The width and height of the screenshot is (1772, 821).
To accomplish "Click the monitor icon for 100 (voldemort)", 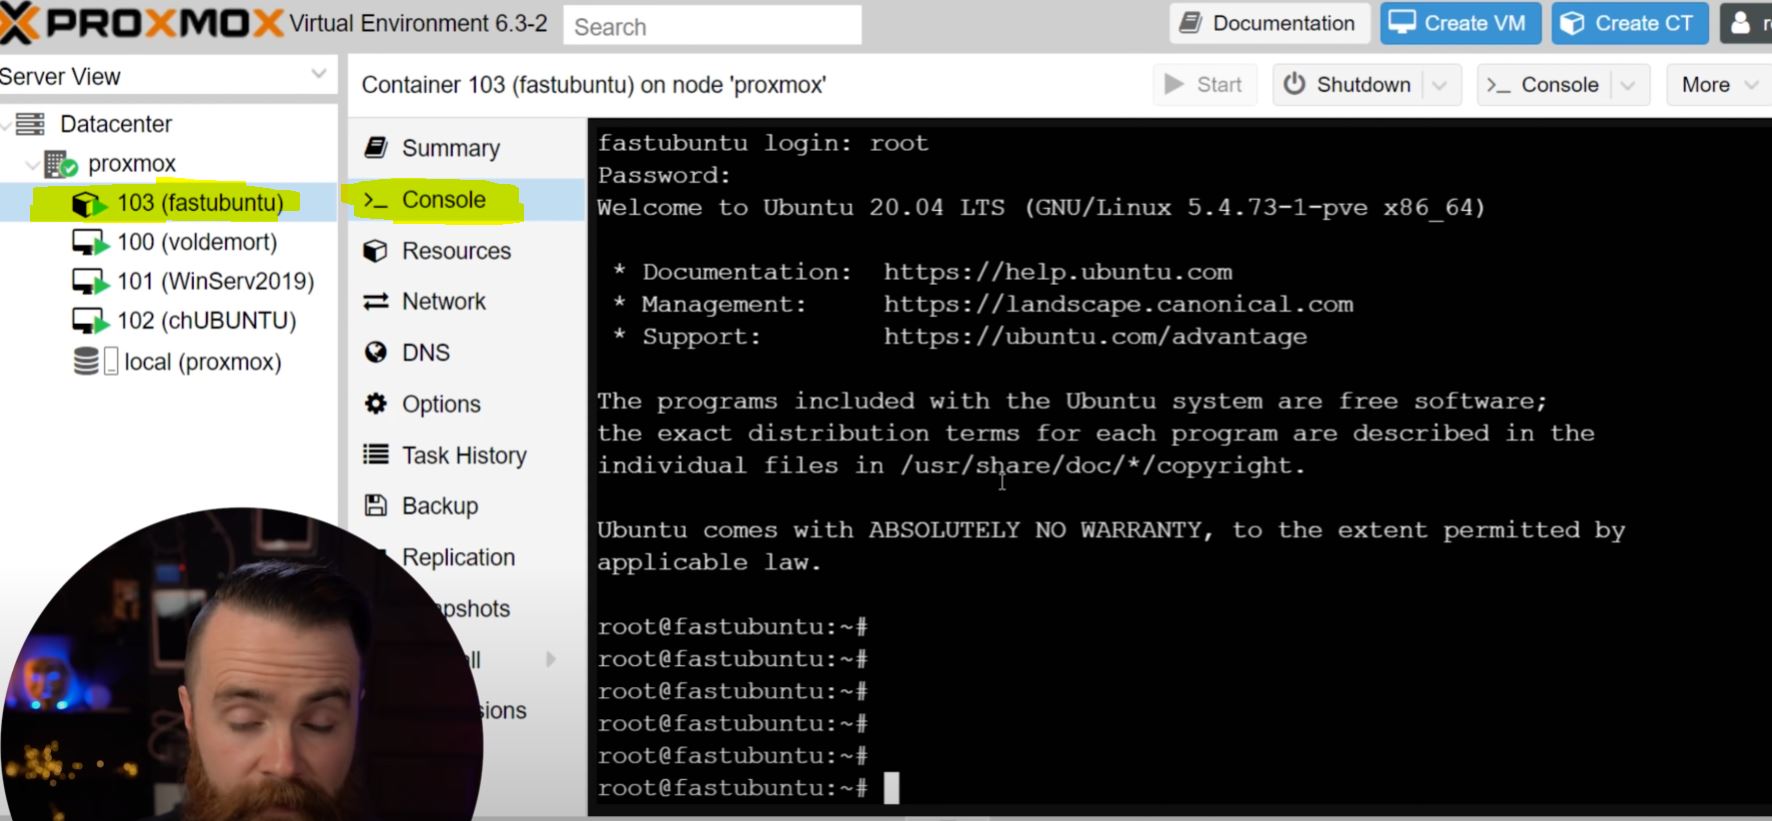I will tap(90, 243).
